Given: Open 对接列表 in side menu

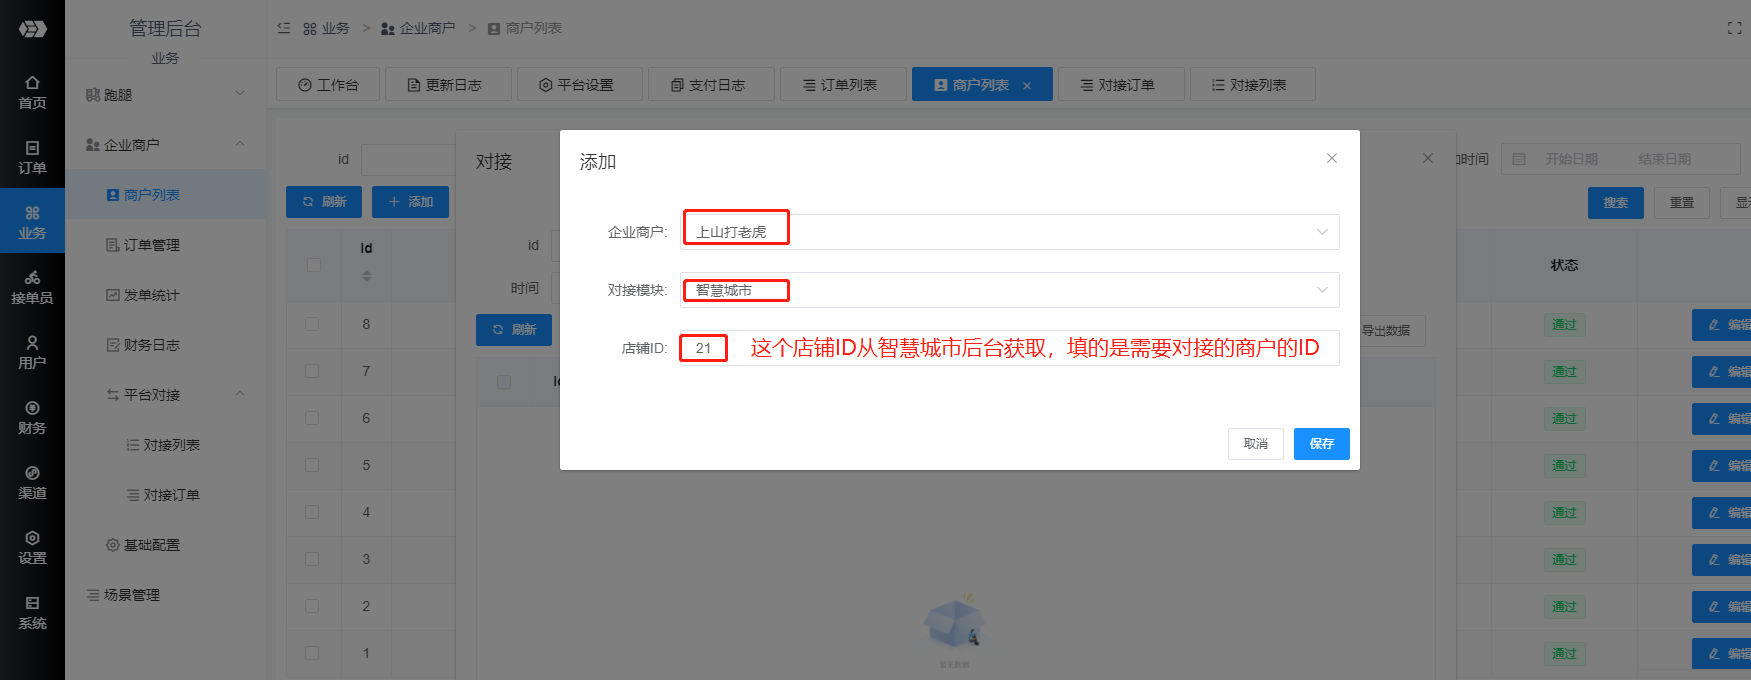Looking at the screenshot, I should 165,445.
